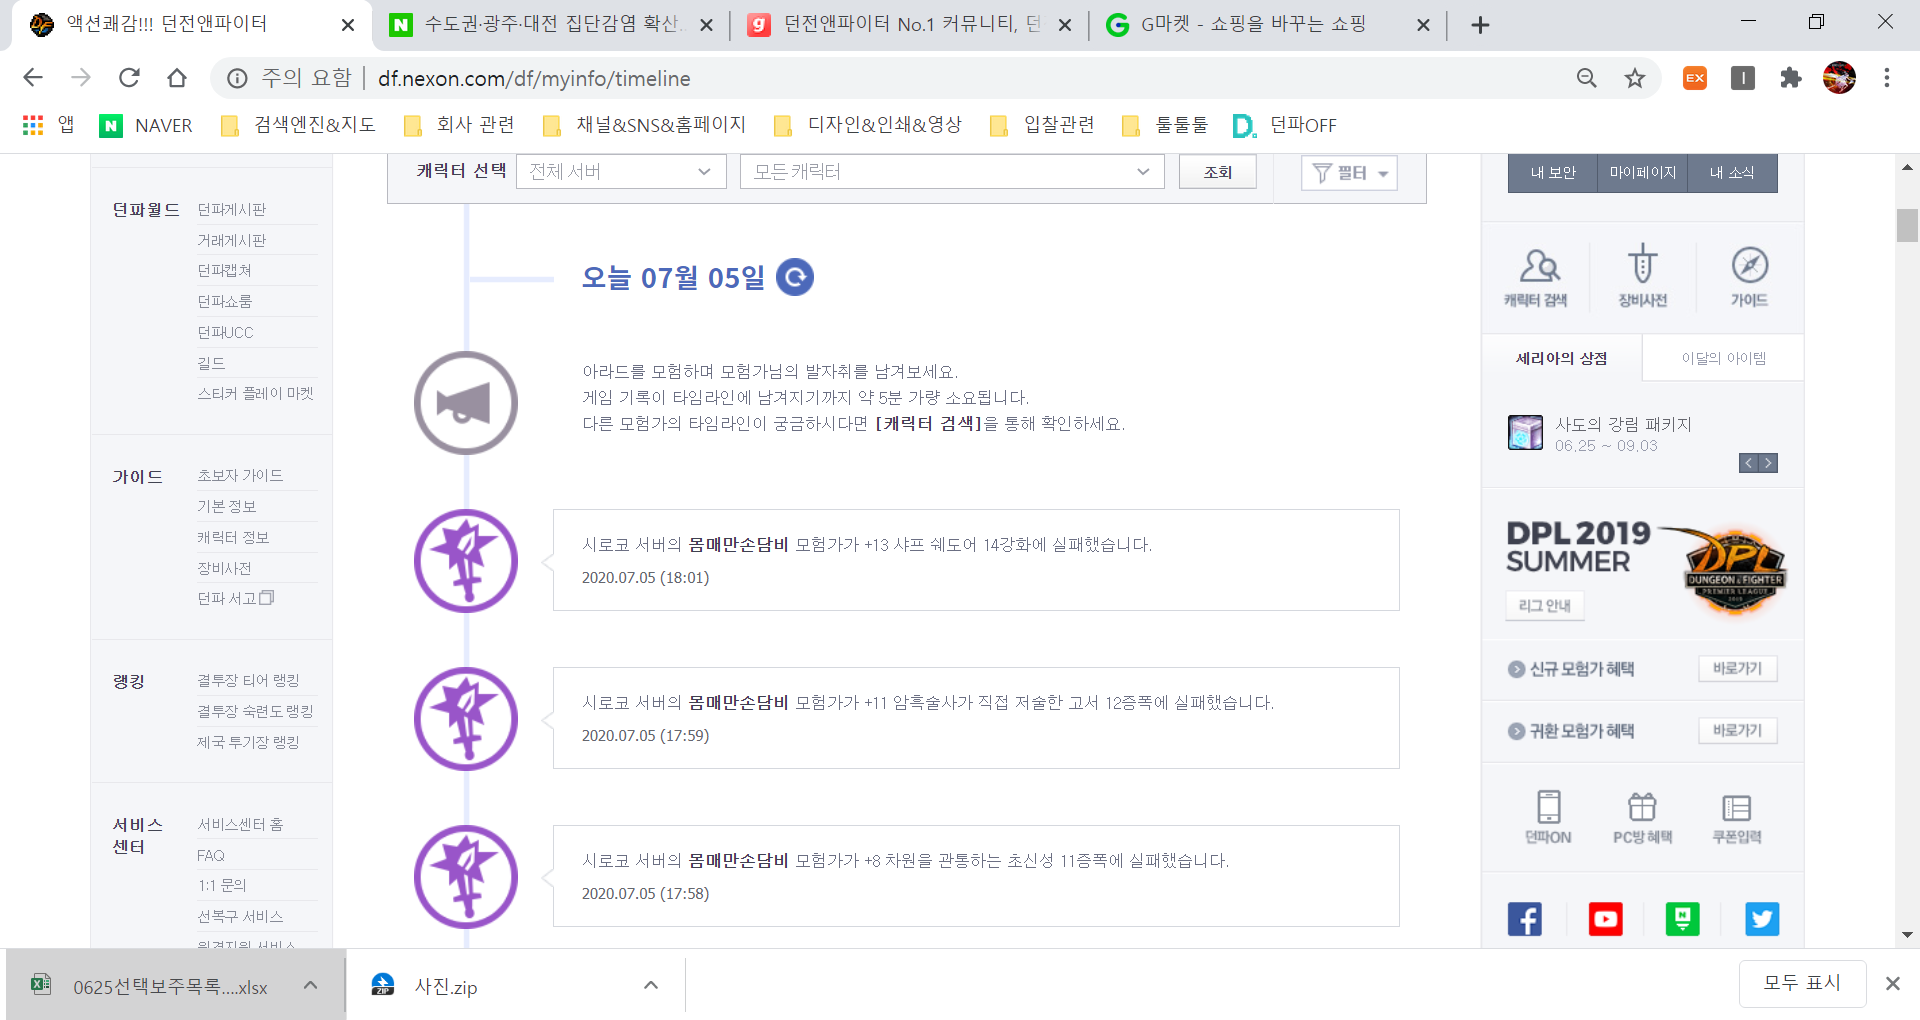Open 거래게시판 sidebar link
Viewport: 1920px width, 1020px height.
232,240
